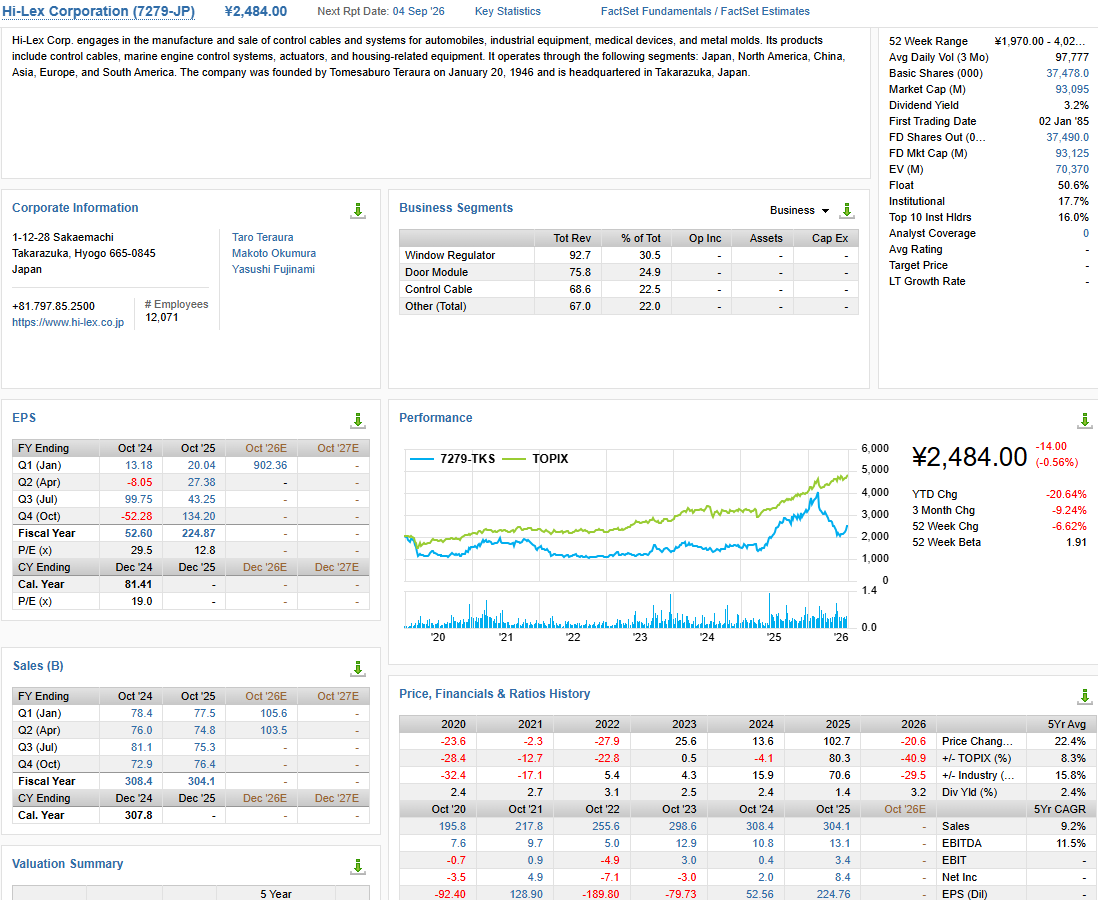Click Corporate Information heading
The image size is (1098, 900).
pos(75,208)
